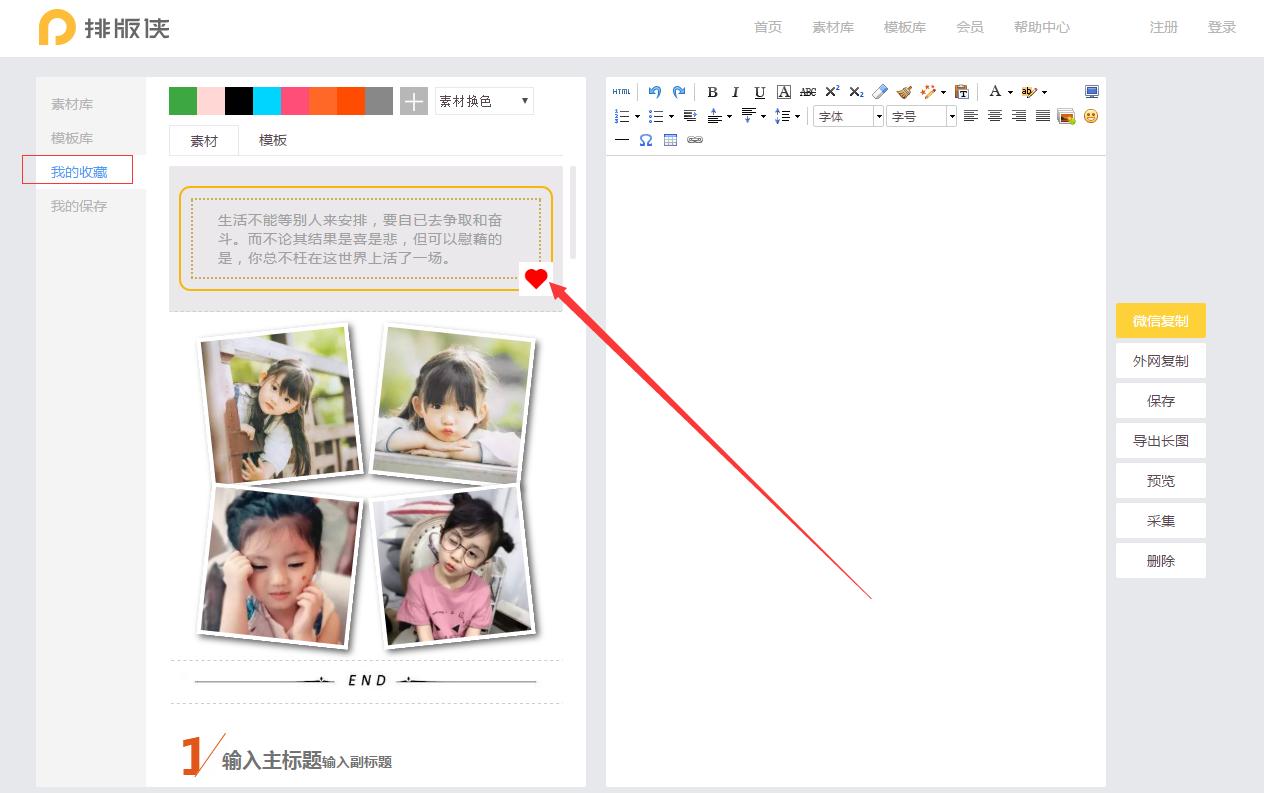The width and height of the screenshot is (1264, 793).
Task: Click the four-photo collage template
Action: pos(366,485)
